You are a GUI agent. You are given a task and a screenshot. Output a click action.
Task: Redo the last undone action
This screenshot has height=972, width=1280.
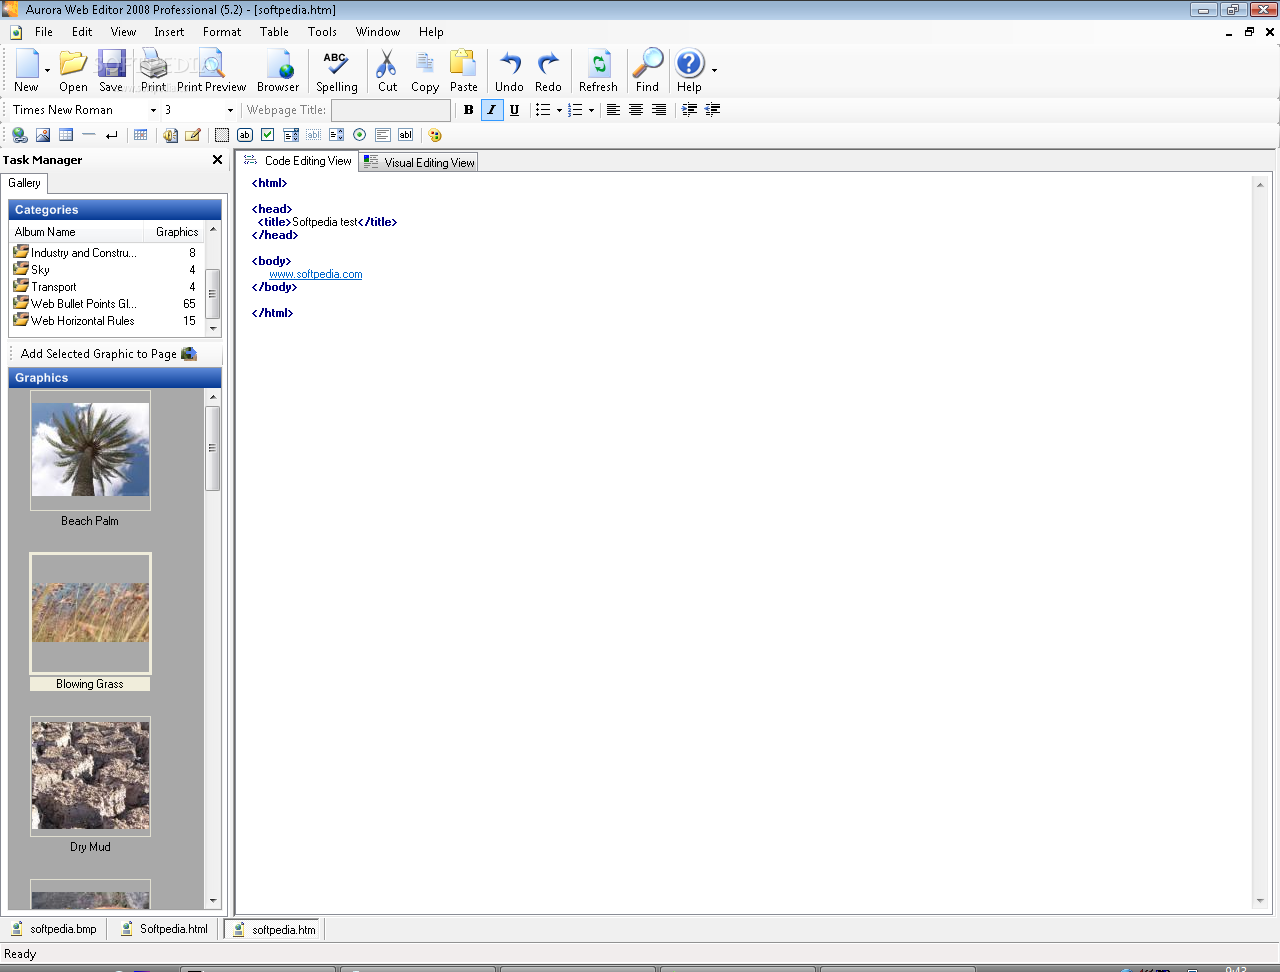(x=548, y=71)
